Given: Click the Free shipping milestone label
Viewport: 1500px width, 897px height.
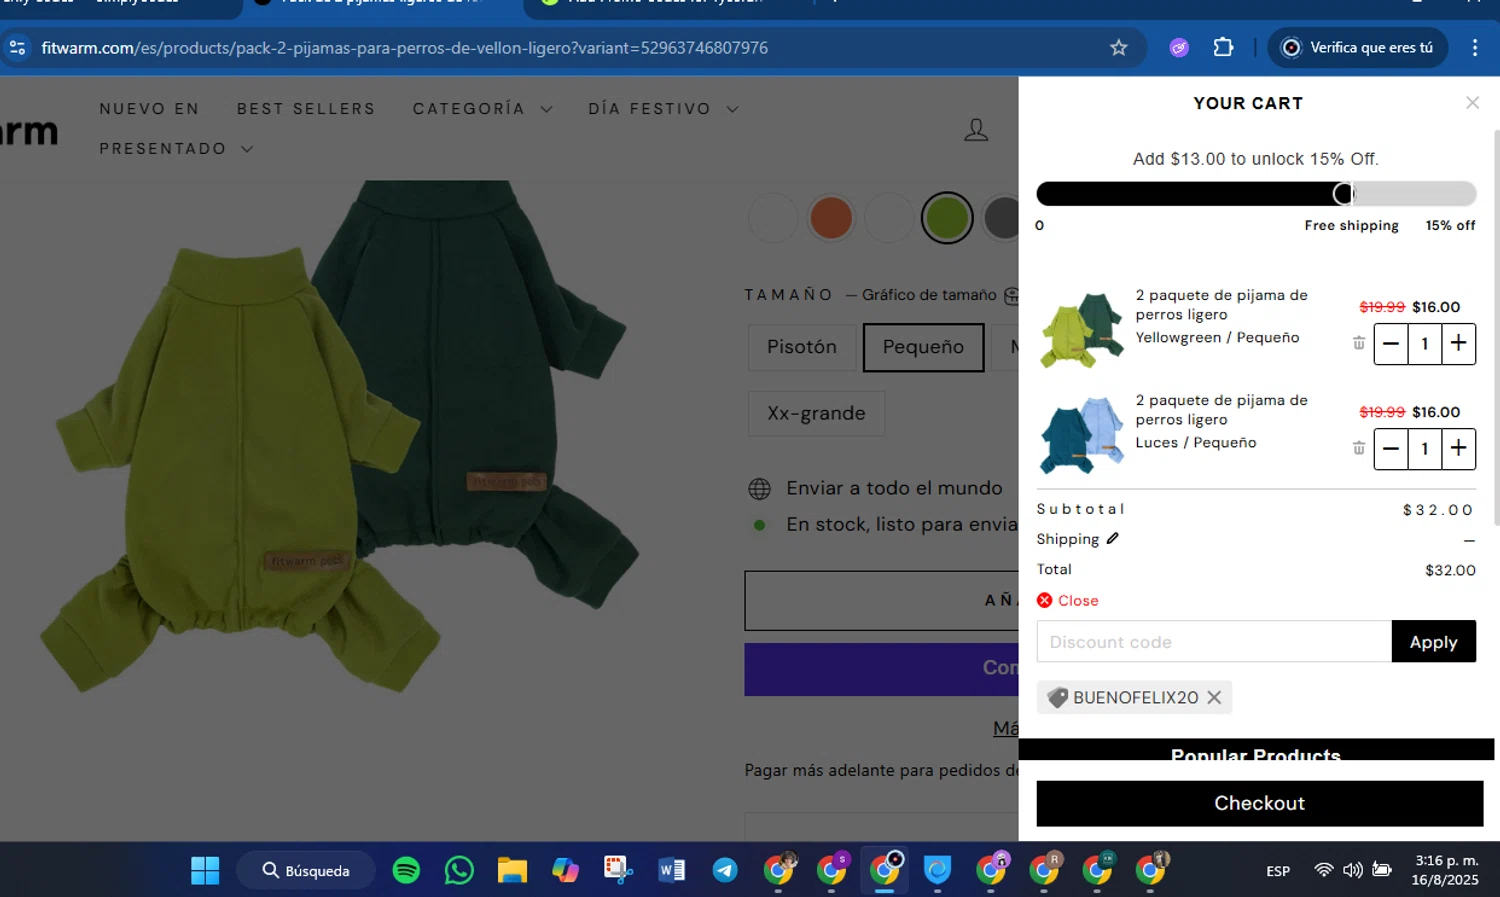Looking at the screenshot, I should [1351, 226].
